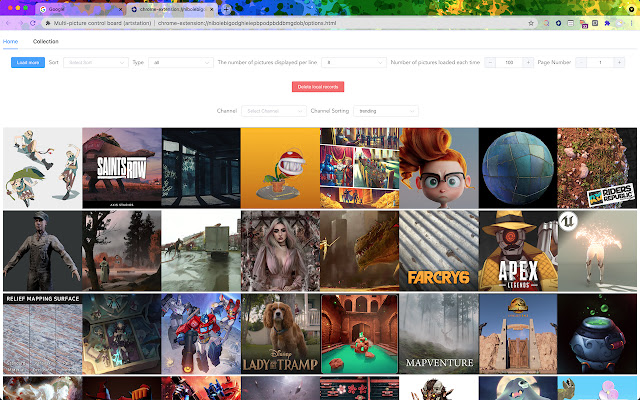Open the pink-haired woman portrait thumbnail
640x400 pixels.
(280, 251)
